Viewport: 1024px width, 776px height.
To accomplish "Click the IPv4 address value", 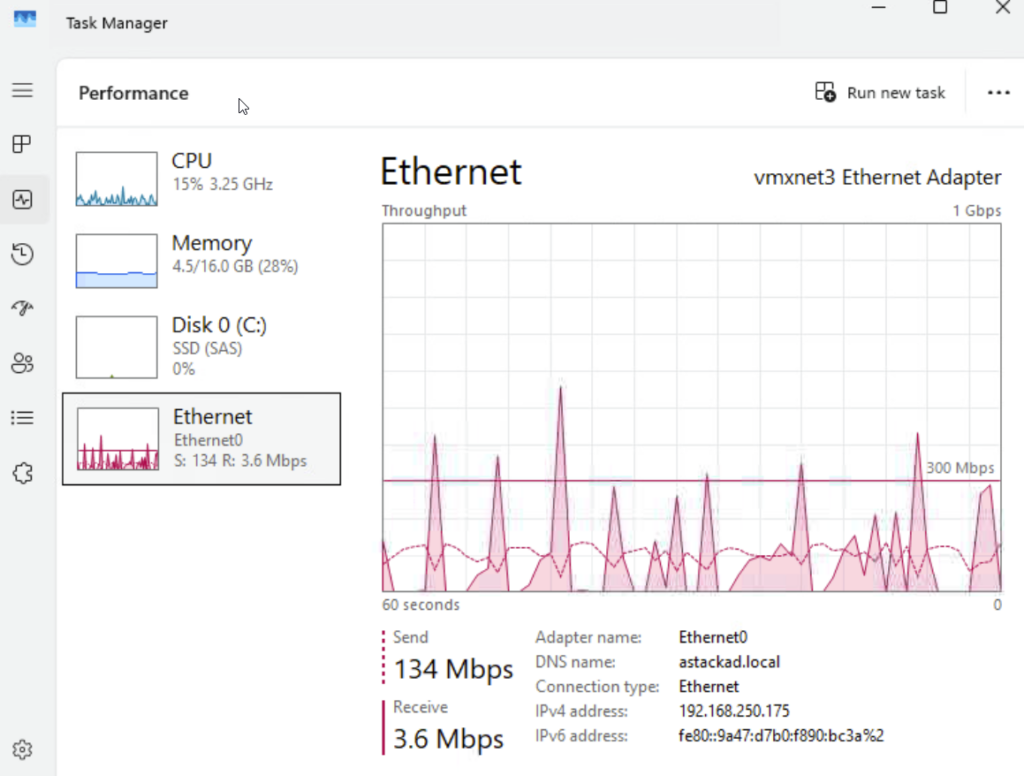I will coord(734,712).
